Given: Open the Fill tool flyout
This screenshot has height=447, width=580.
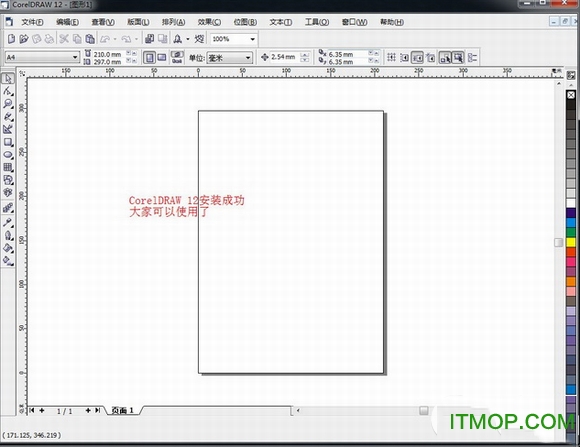Looking at the screenshot, I should tap(8, 248).
